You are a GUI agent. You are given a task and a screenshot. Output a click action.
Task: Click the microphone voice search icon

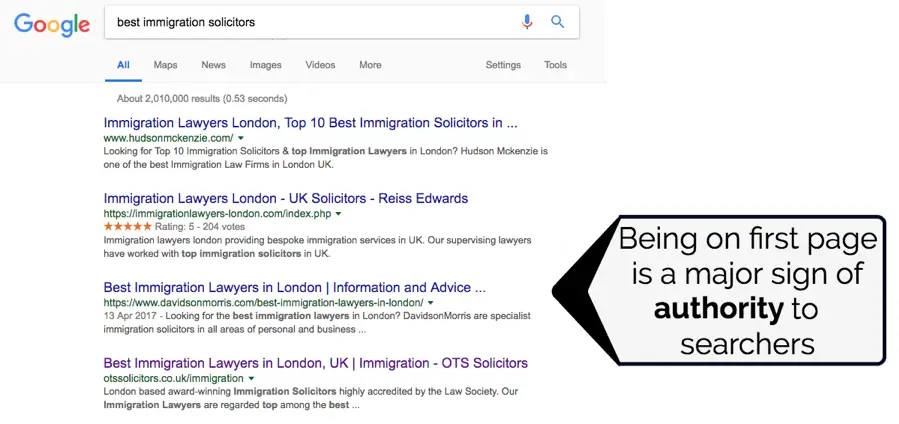(x=527, y=21)
